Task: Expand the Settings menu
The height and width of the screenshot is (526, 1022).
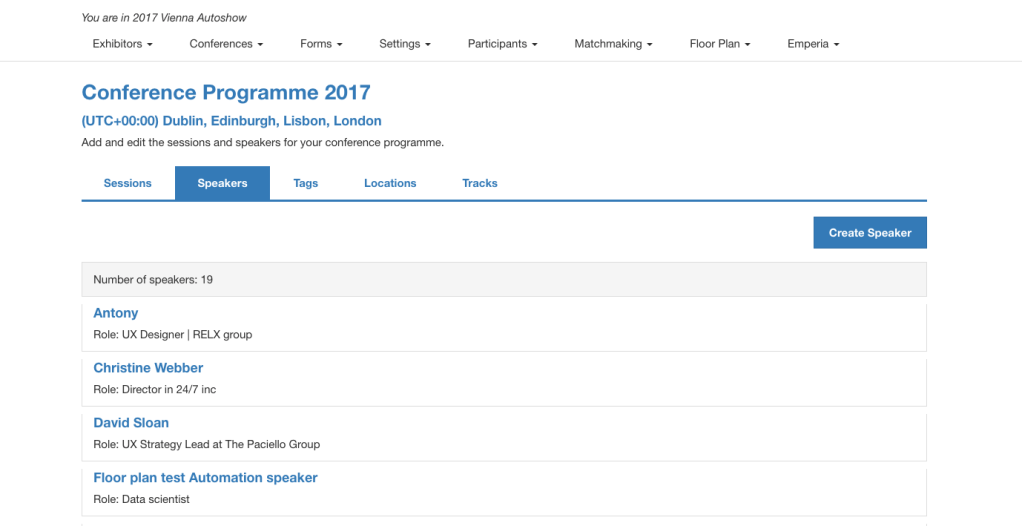Action: click(x=405, y=44)
